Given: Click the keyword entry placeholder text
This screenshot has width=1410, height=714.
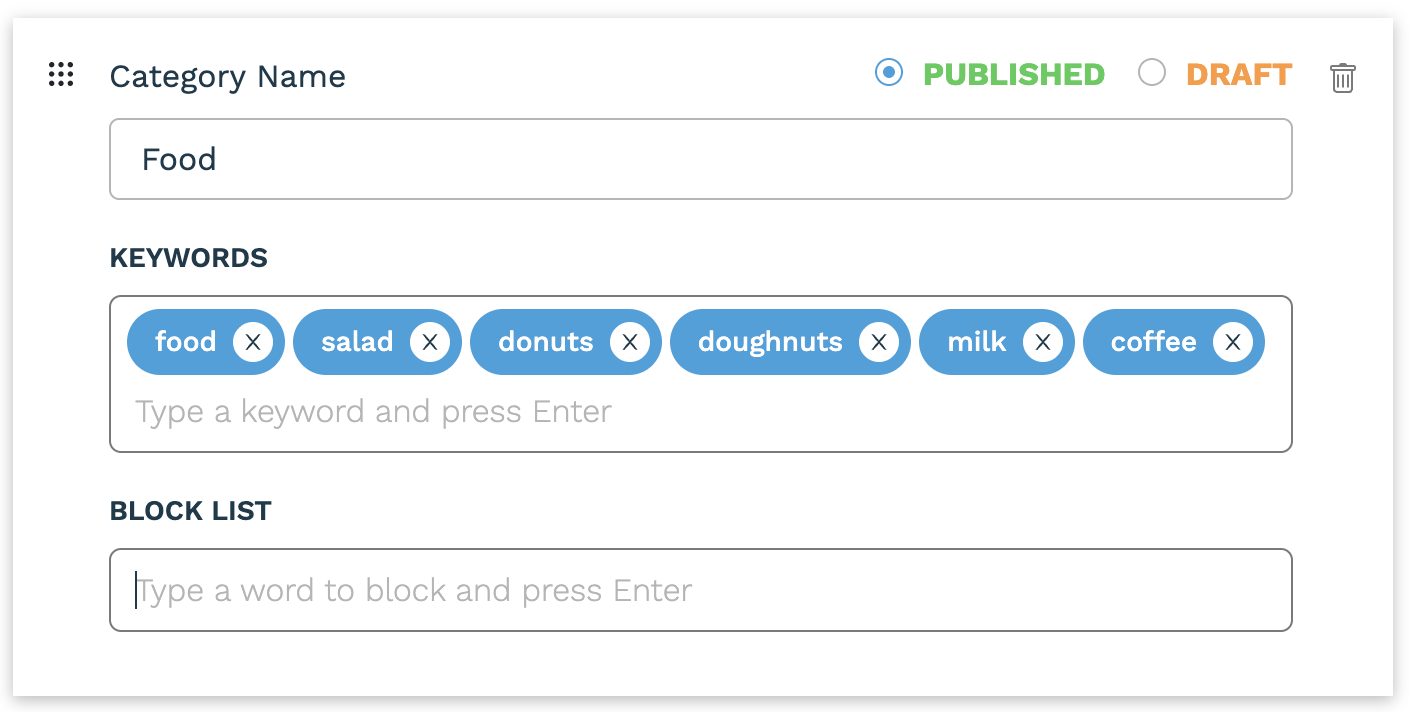Looking at the screenshot, I should click(x=373, y=411).
